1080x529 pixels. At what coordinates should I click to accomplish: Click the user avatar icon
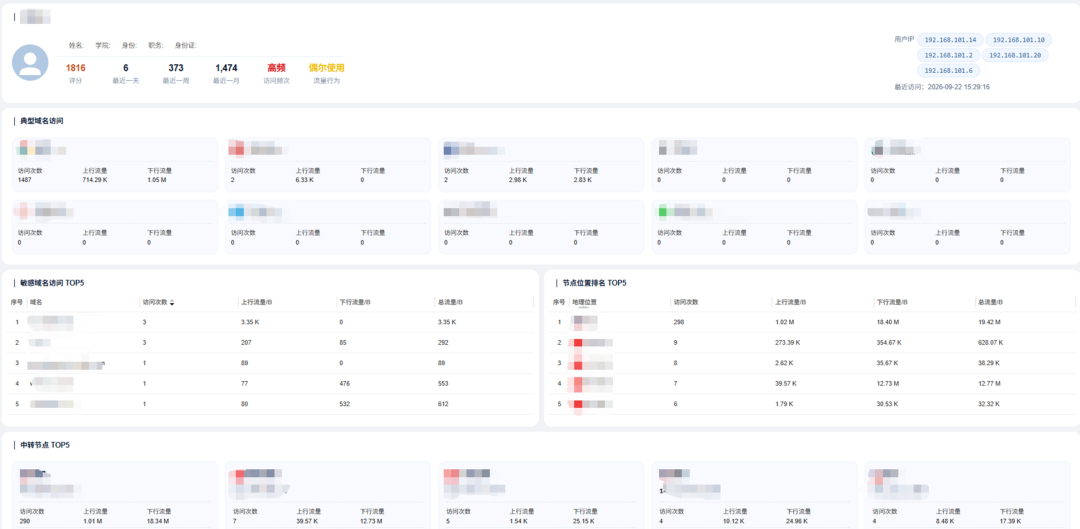click(30, 63)
